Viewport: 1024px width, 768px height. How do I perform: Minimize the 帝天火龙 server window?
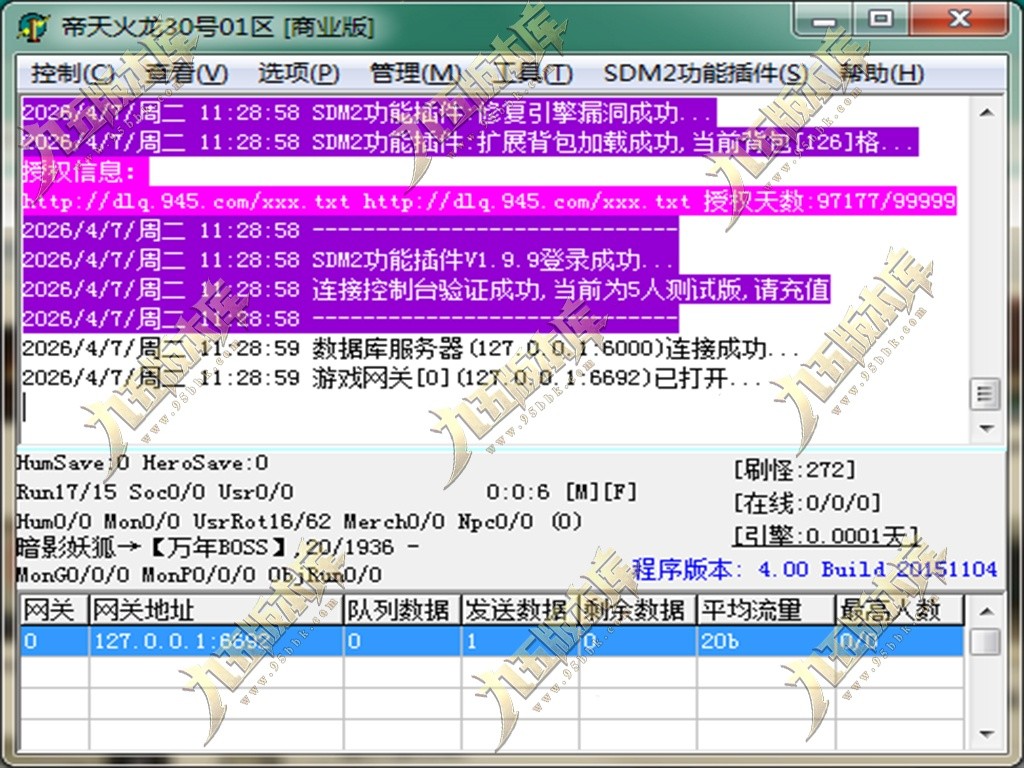point(824,20)
